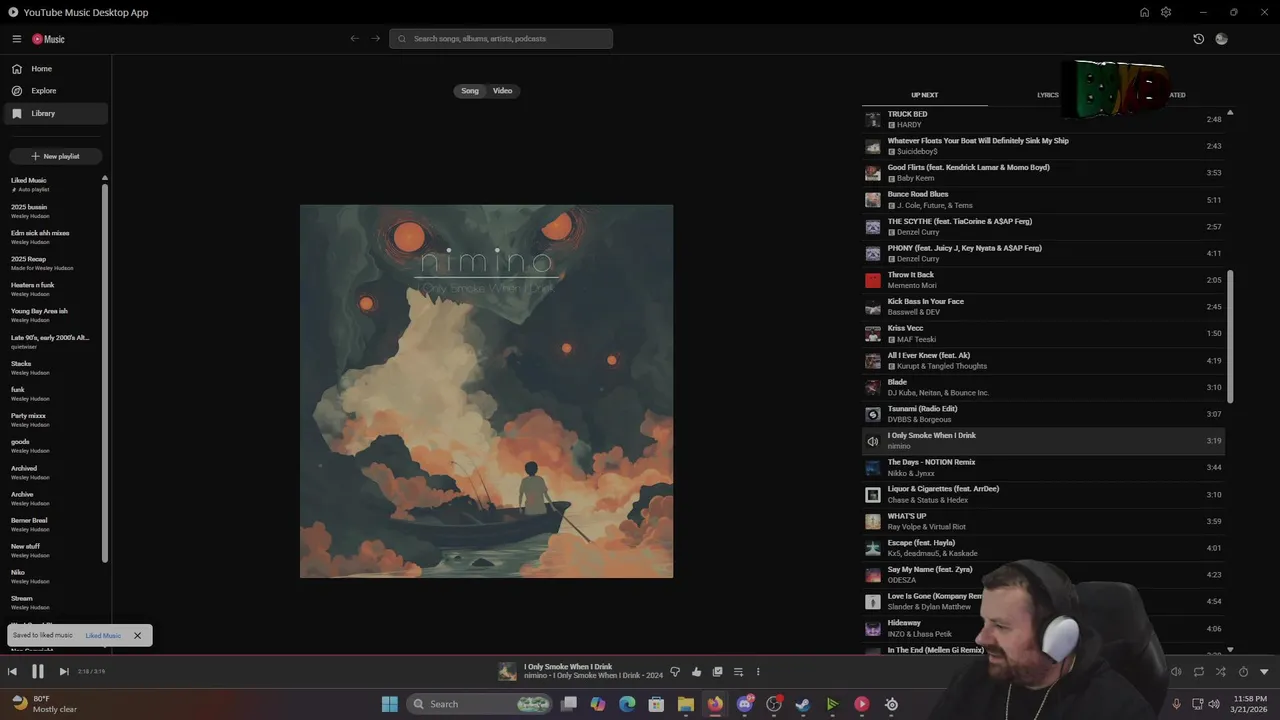Click the Kriss Vecc album thumbnail
Screen dimensions: 1280x720
click(873, 334)
